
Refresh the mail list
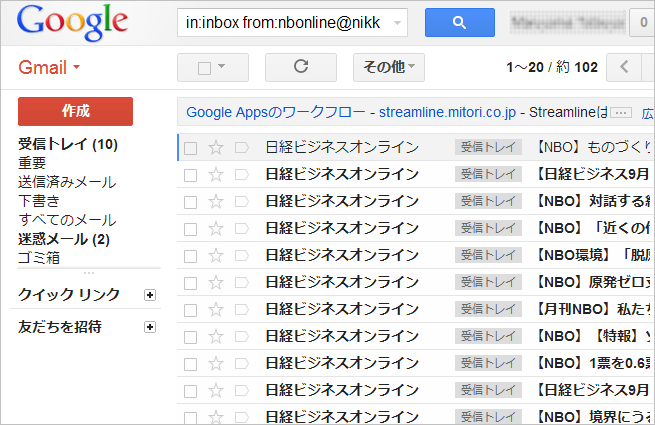[x=301, y=67]
